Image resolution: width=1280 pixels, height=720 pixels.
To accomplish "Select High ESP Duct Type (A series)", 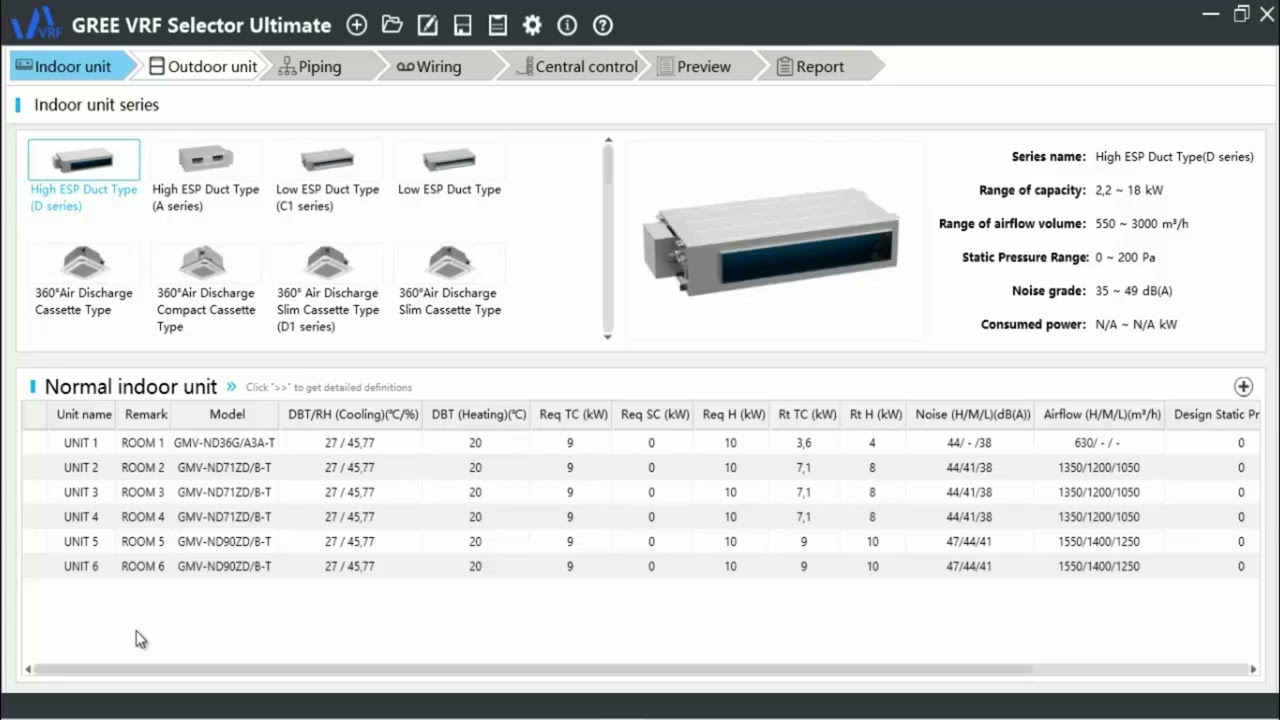I will (206, 177).
